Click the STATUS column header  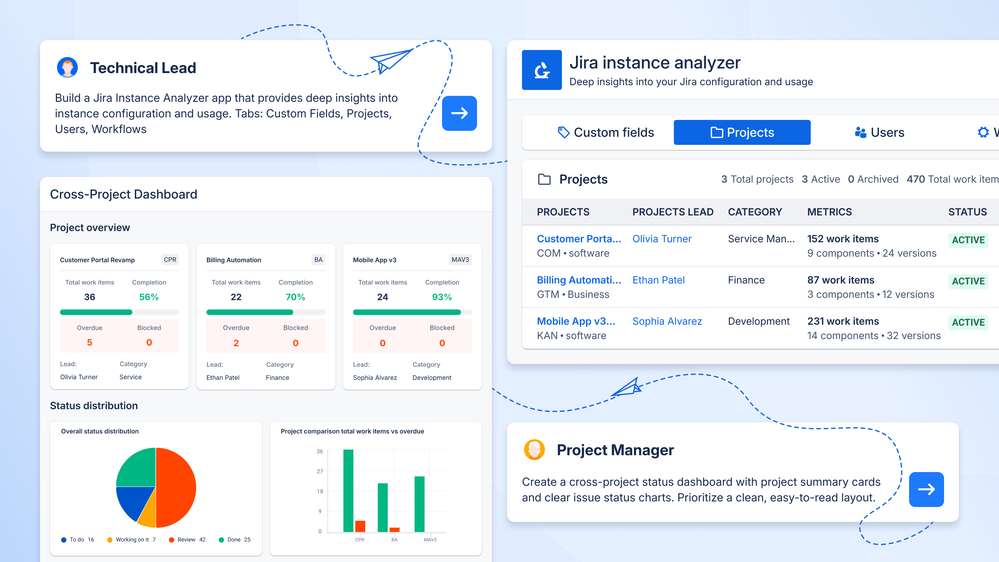(x=968, y=212)
